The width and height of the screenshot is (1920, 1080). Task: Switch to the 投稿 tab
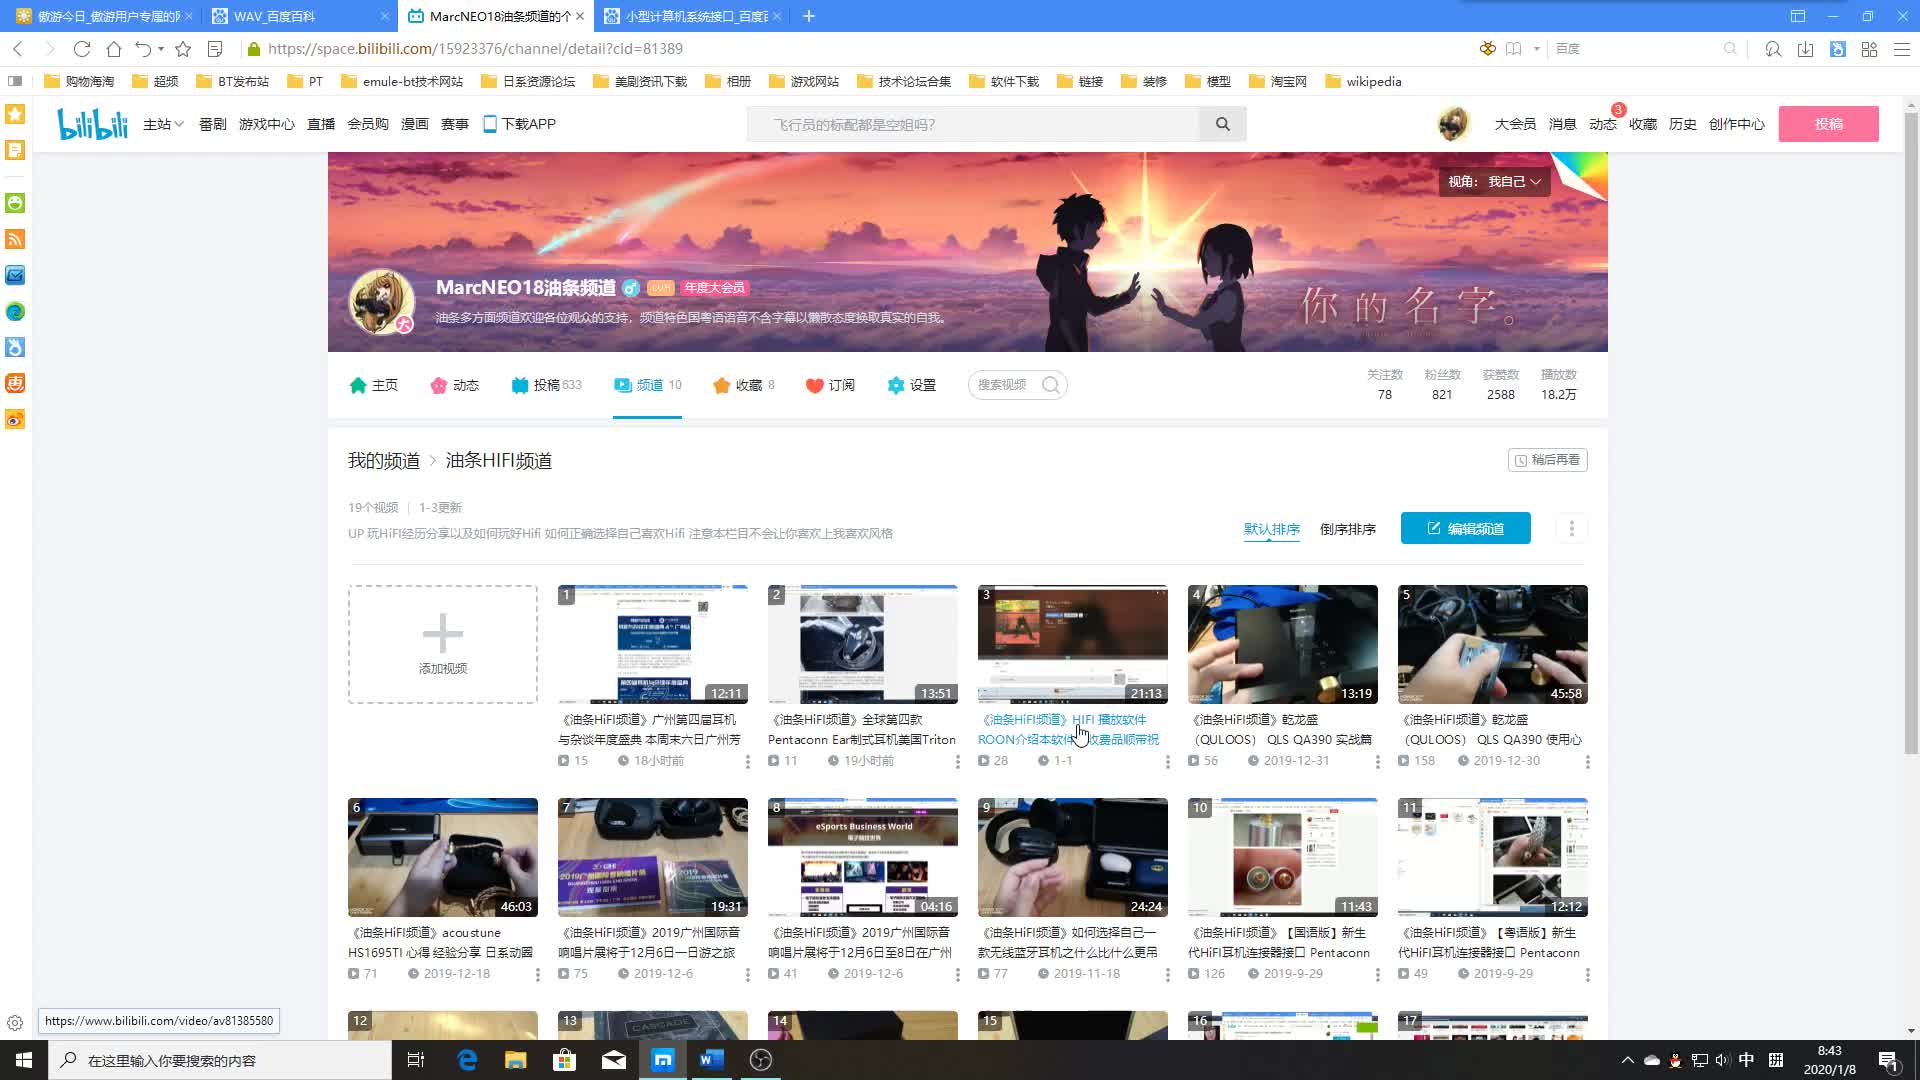coord(546,385)
